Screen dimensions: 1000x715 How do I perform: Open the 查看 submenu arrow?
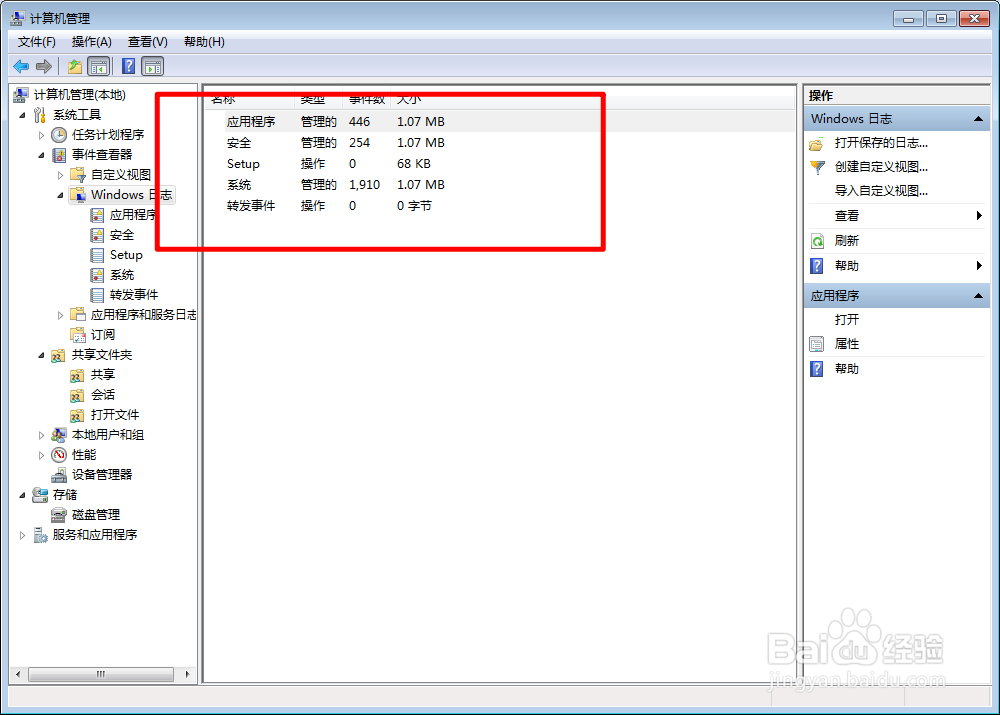tap(979, 216)
